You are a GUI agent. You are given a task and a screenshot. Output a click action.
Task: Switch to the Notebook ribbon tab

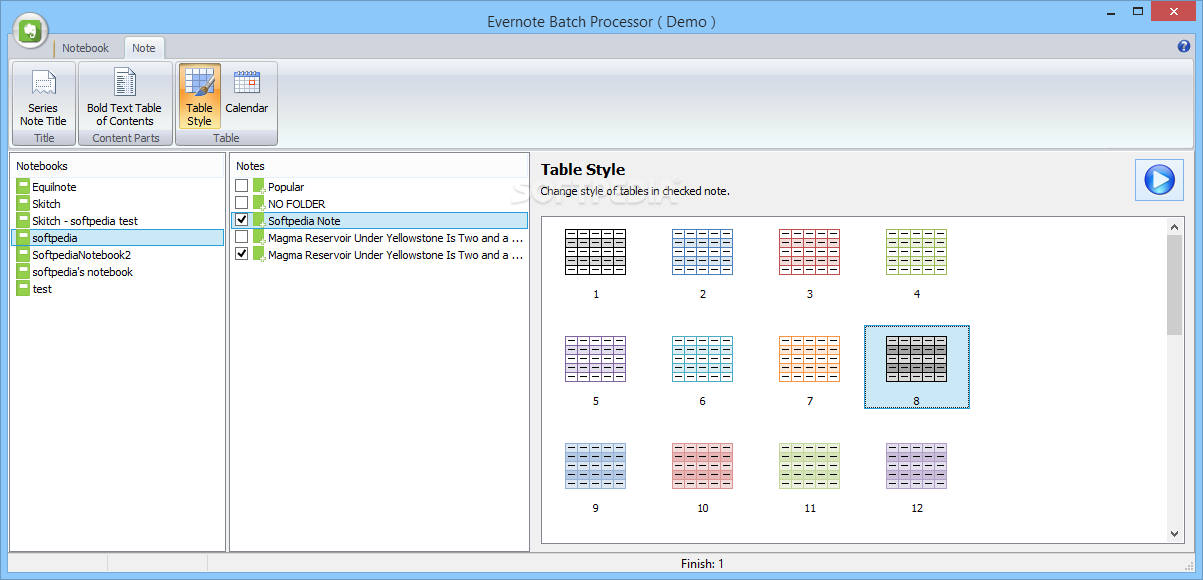coord(86,48)
